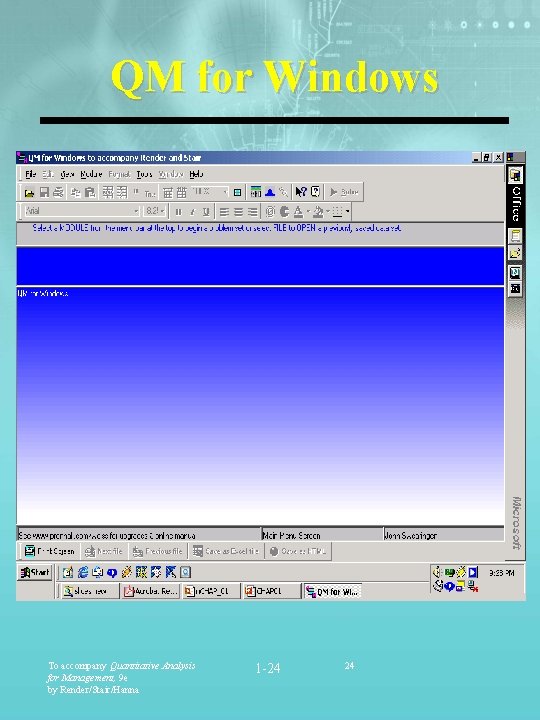The height and width of the screenshot is (720, 540).
Task: Click the help book icon
Action: click(x=315, y=192)
